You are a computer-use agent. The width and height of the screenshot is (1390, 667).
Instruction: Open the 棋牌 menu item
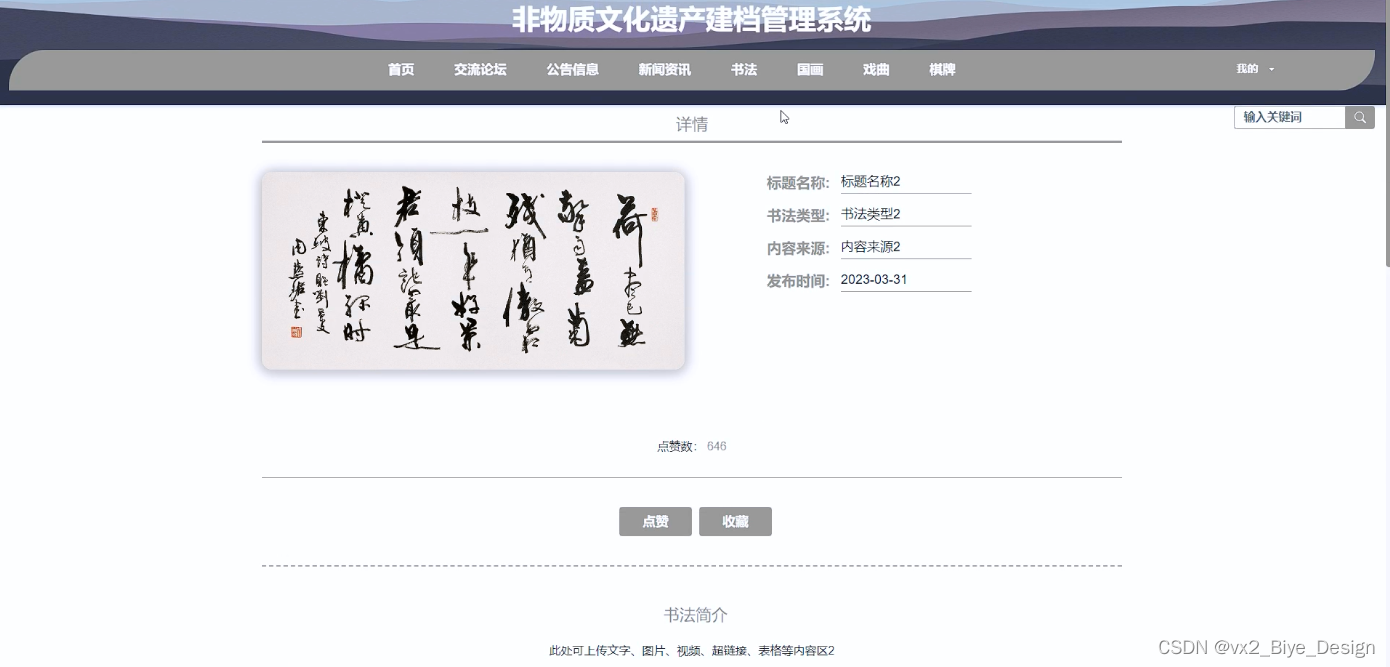coord(942,70)
